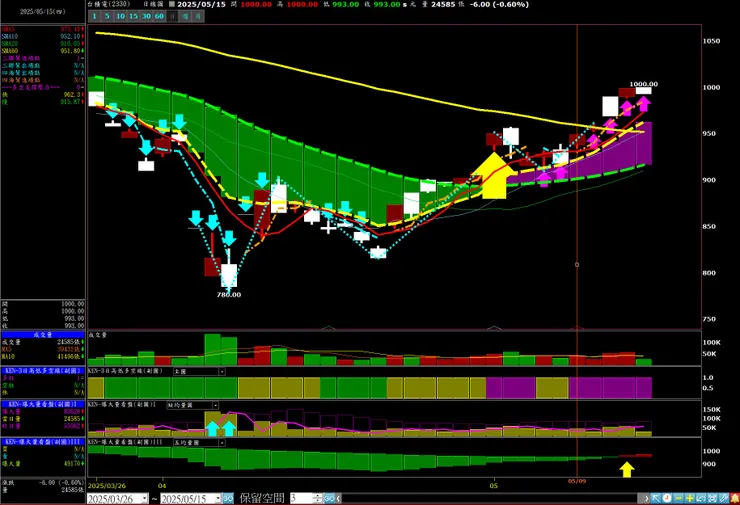The image size is (740, 505).
Task: Click the minus zoom-out icon
Action: pos(678,498)
